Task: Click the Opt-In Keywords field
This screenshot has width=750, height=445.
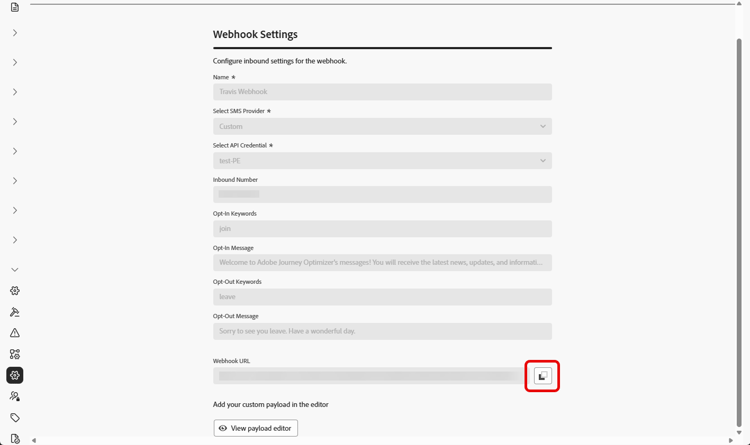Action: point(382,229)
